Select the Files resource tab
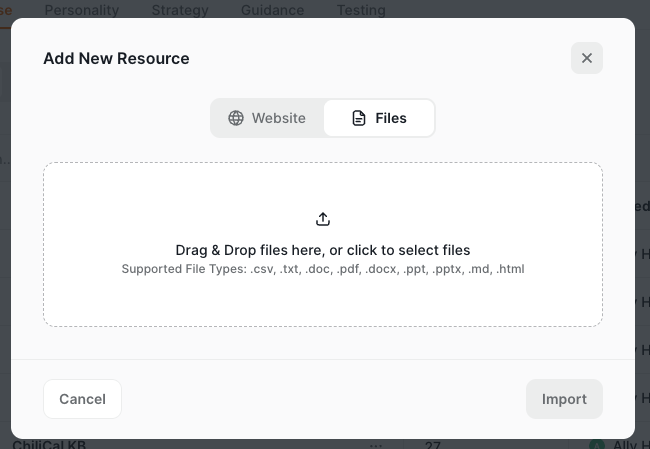Screen dimensions: 650x449 [x=379, y=118]
